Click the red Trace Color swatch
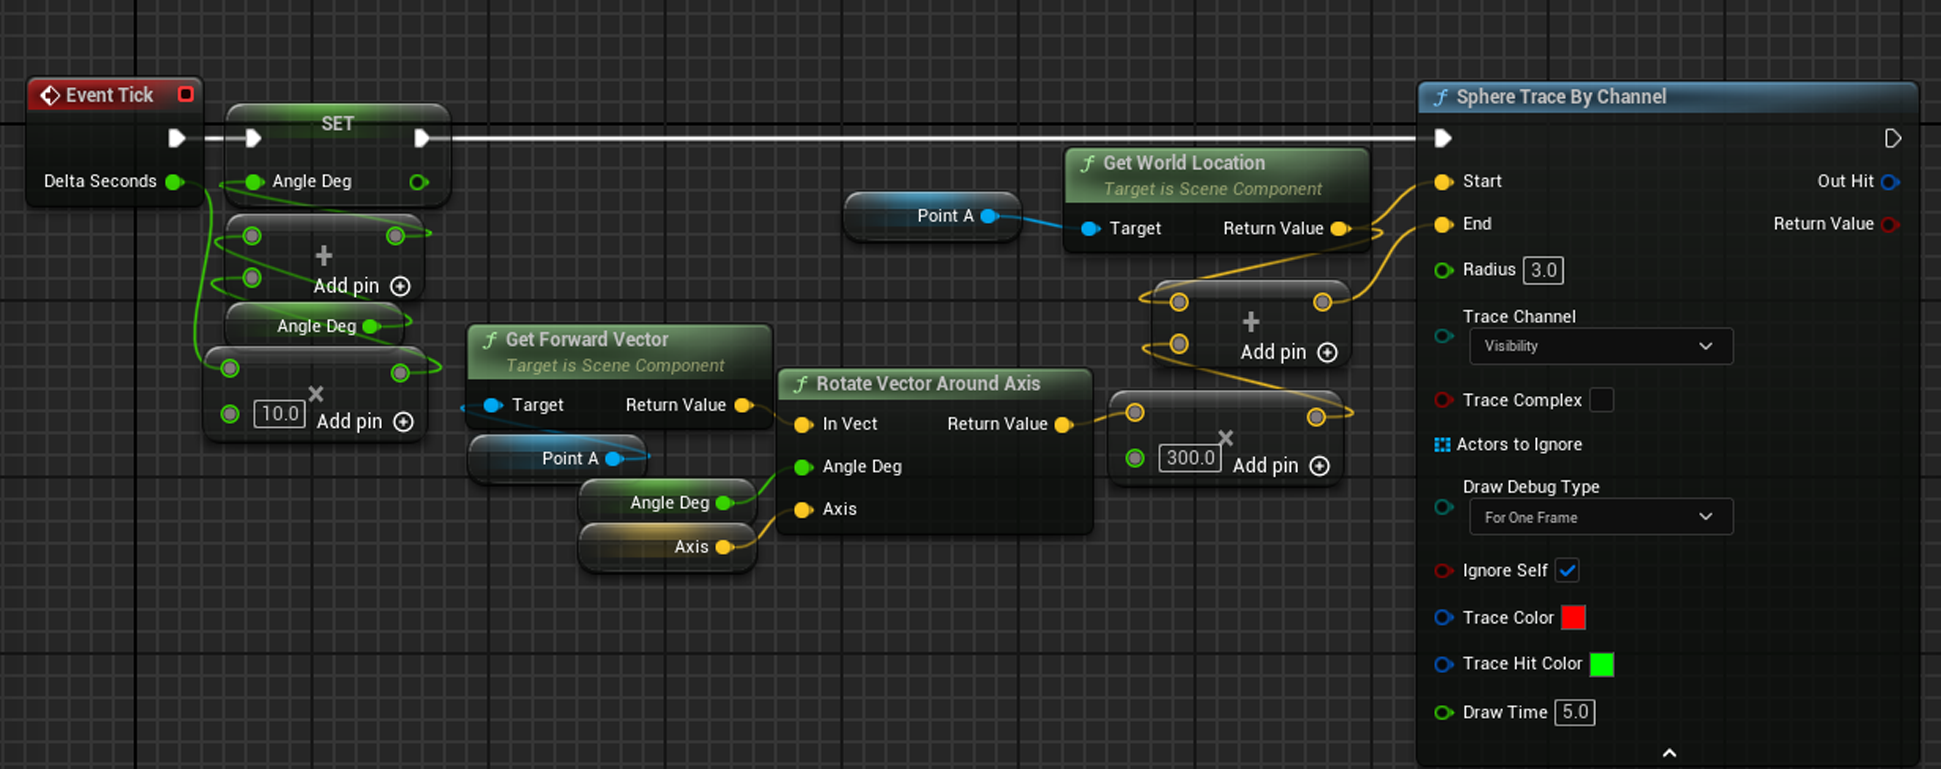The width and height of the screenshot is (1941, 769). pos(1573,617)
